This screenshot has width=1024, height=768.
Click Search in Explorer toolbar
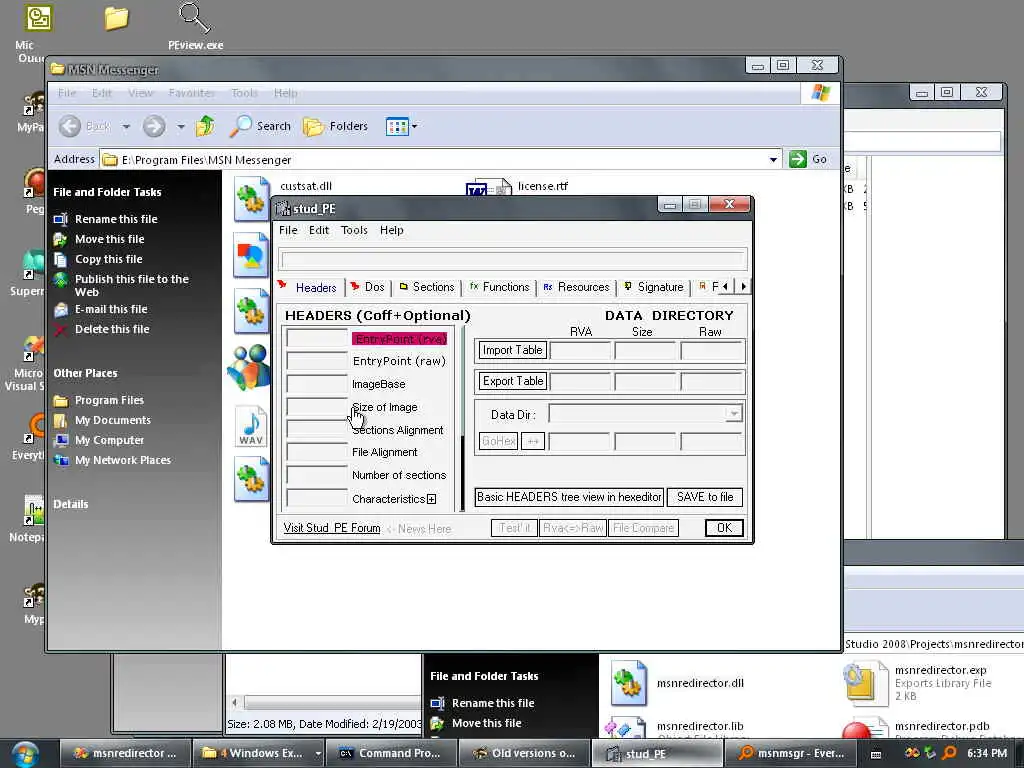(260, 126)
